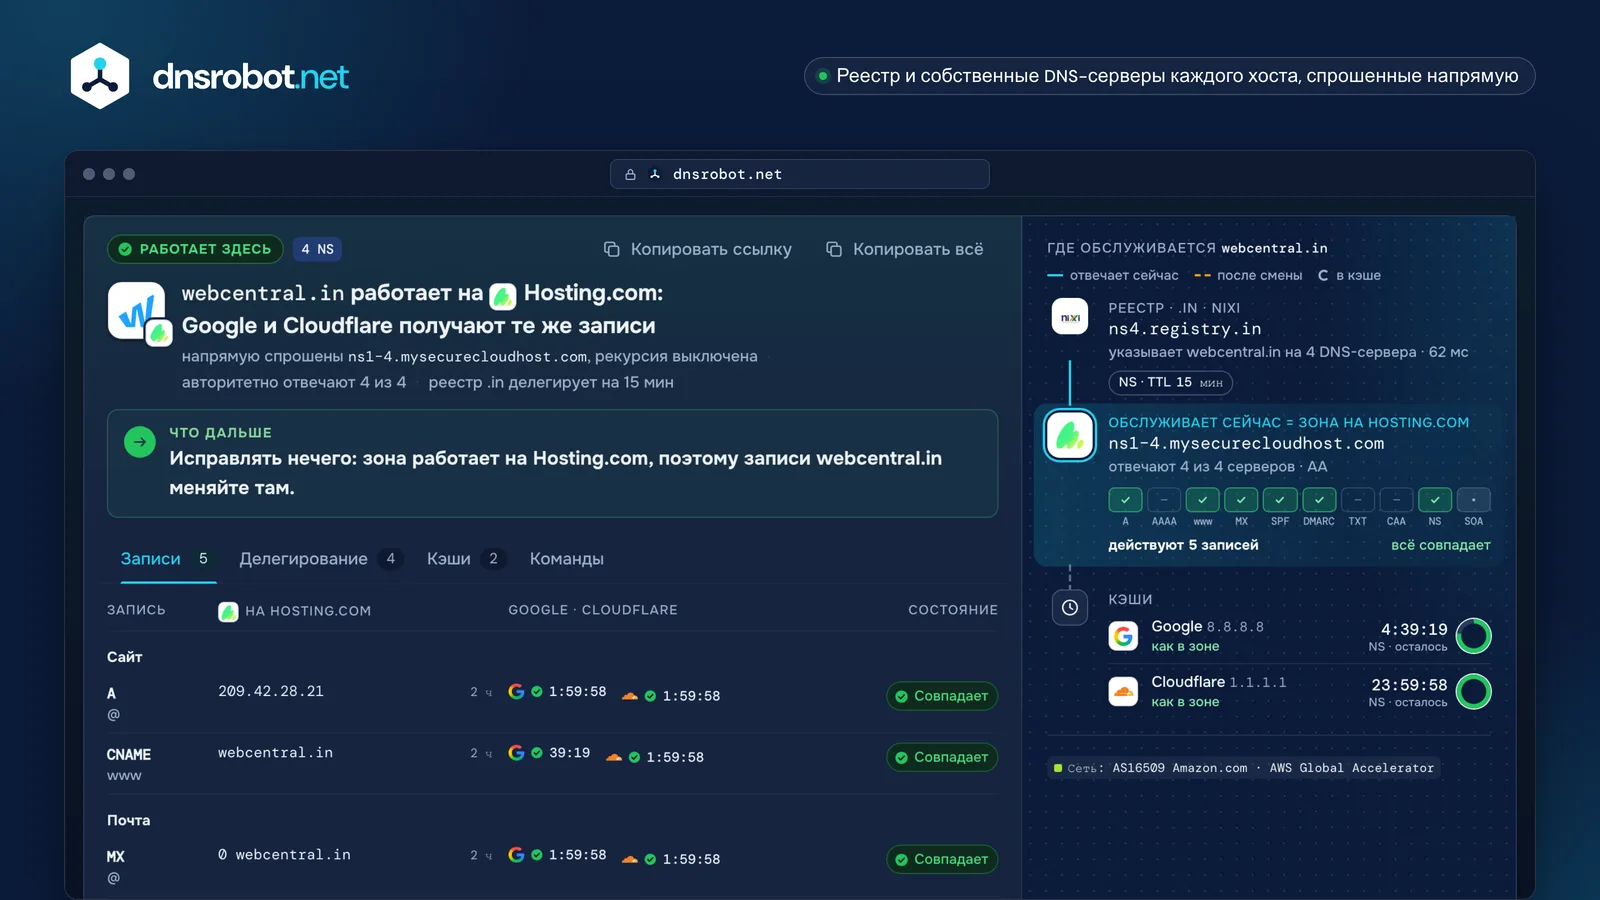
Task: Click the ns4.registry.in server name
Action: click(1185, 329)
